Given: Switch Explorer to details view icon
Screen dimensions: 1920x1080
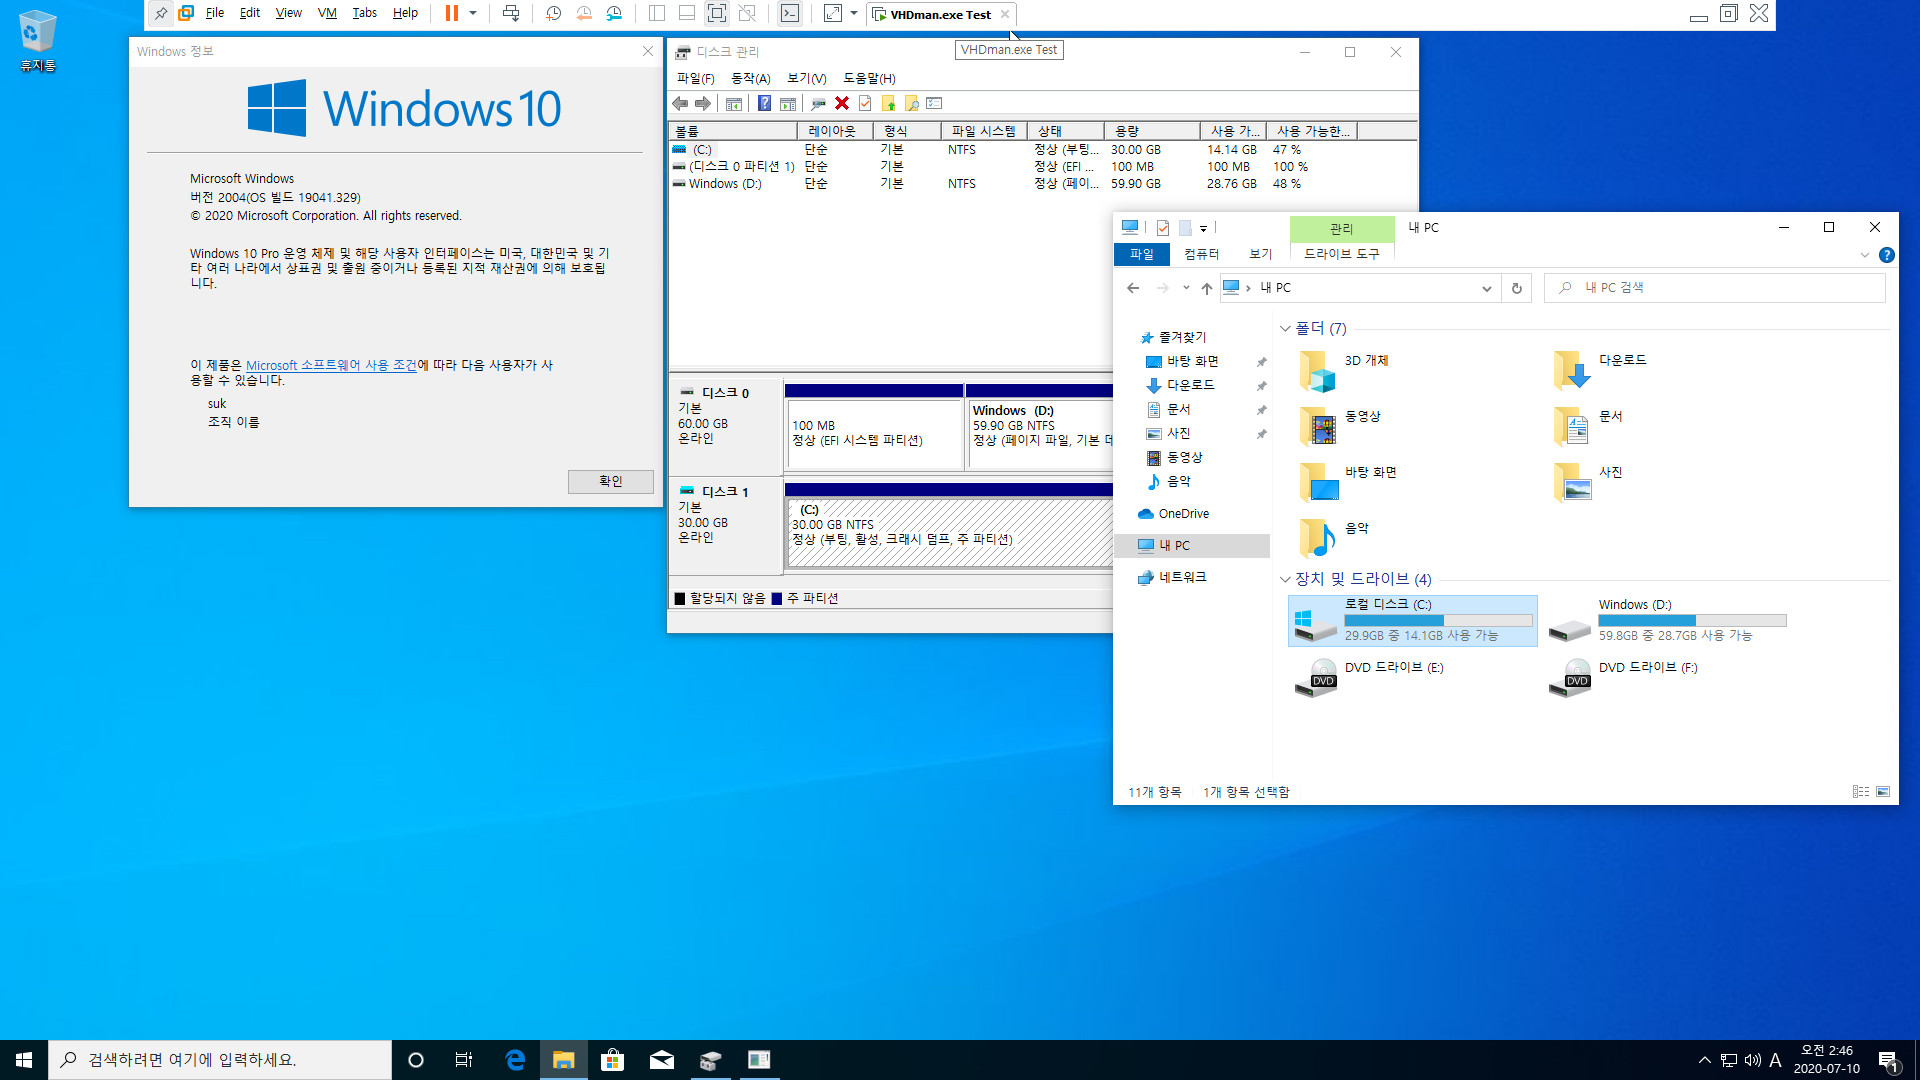Looking at the screenshot, I should tap(1860, 792).
